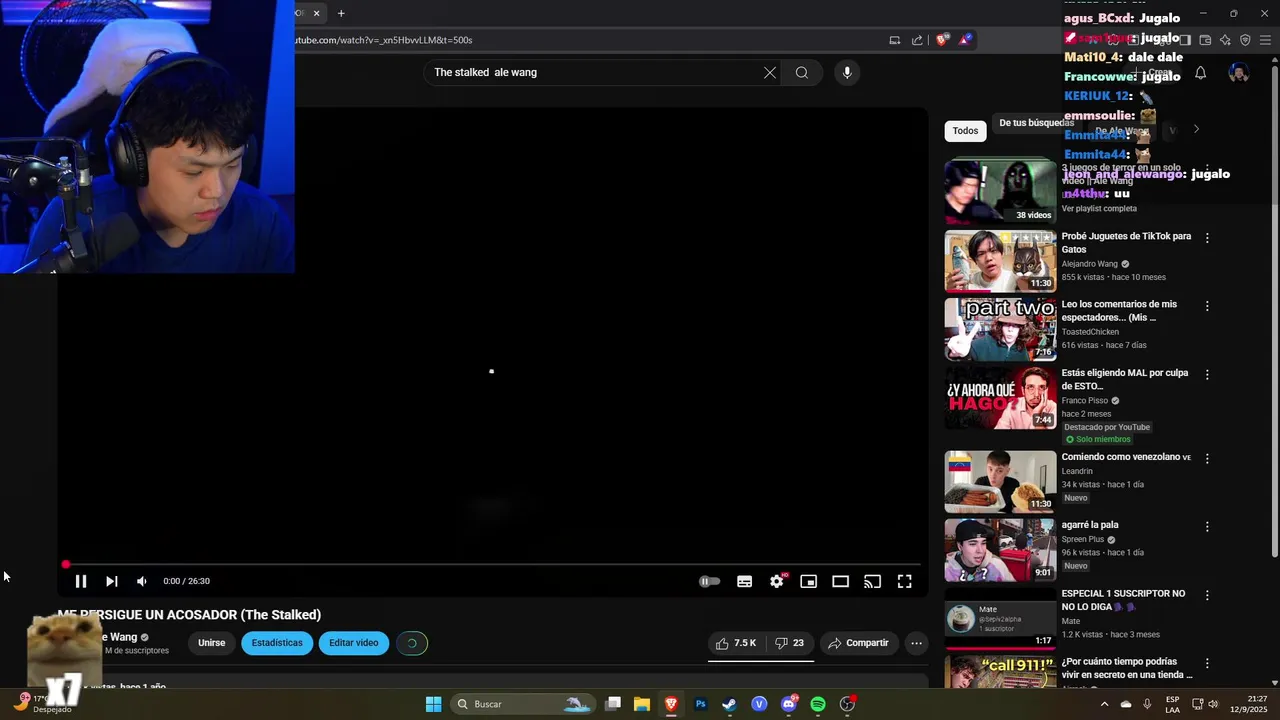The height and width of the screenshot is (720, 1280).
Task: Open Brave Shields lion icon
Action: 942,40
